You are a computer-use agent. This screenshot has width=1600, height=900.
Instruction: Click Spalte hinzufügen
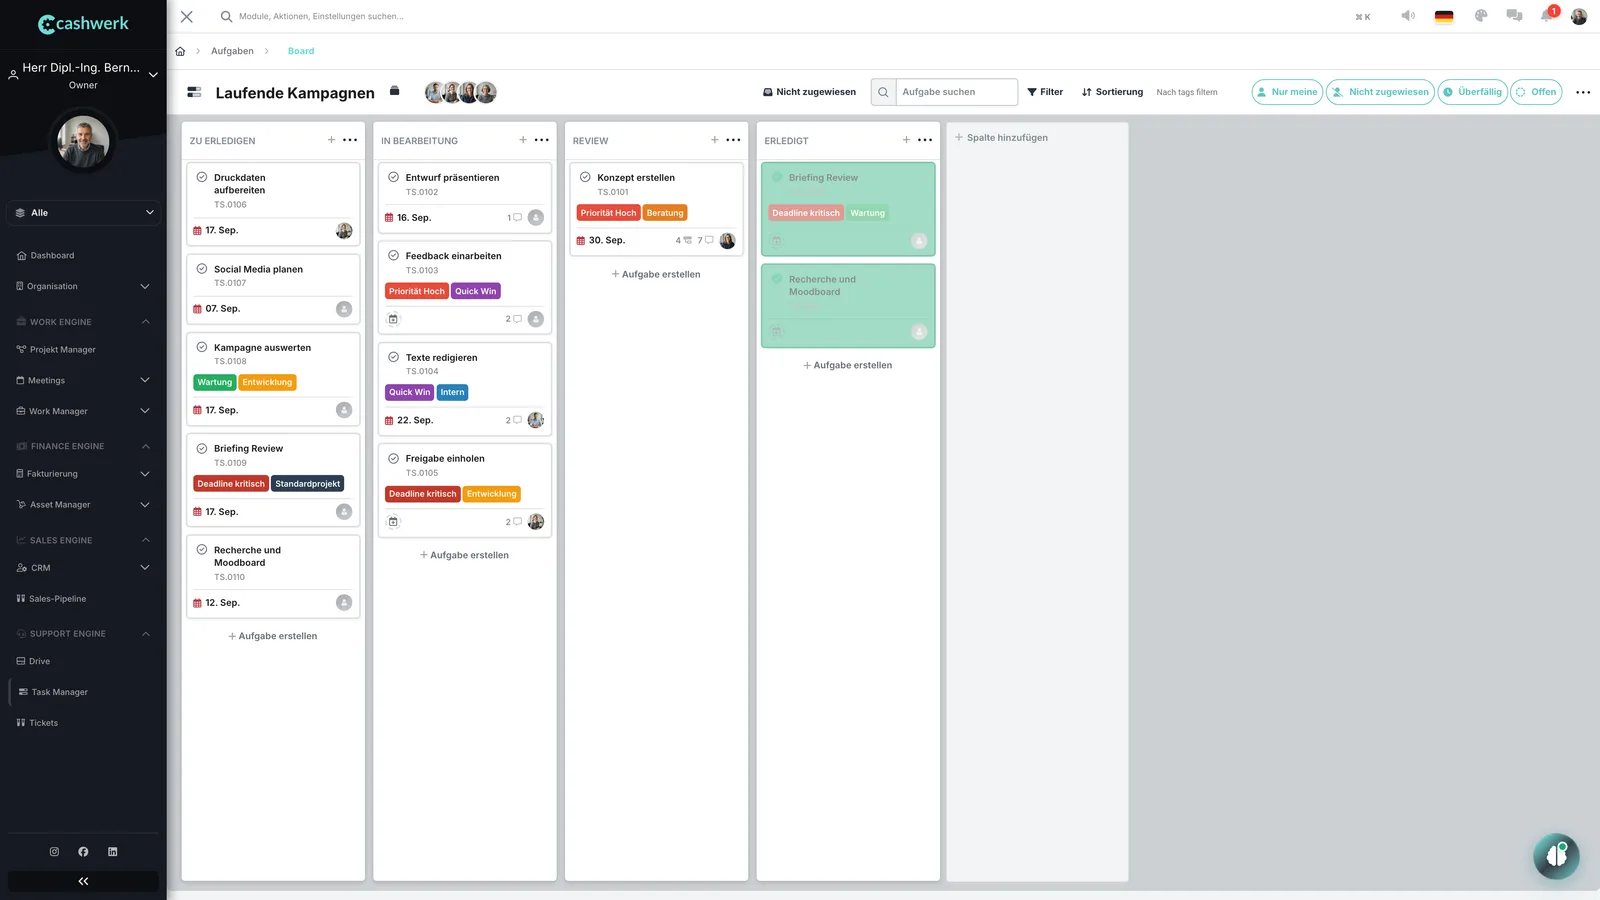coord(1001,138)
